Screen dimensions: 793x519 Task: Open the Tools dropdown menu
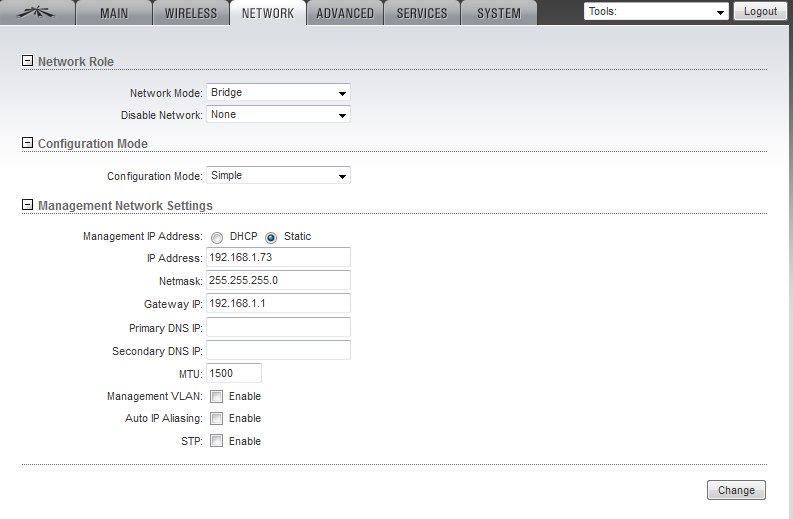(656, 11)
